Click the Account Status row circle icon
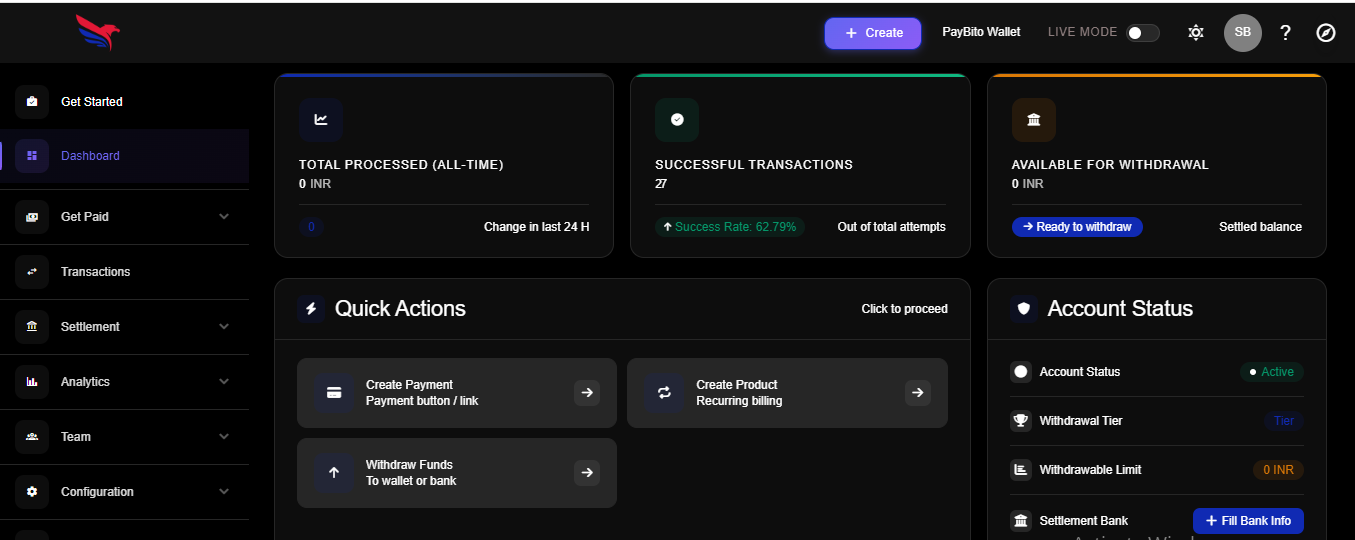The width and height of the screenshot is (1355, 540). 1021,372
